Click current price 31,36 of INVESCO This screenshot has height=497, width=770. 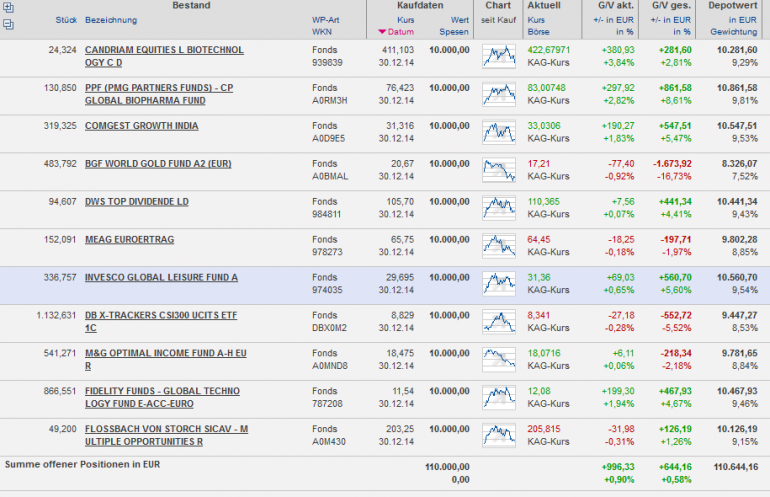tap(539, 277)
